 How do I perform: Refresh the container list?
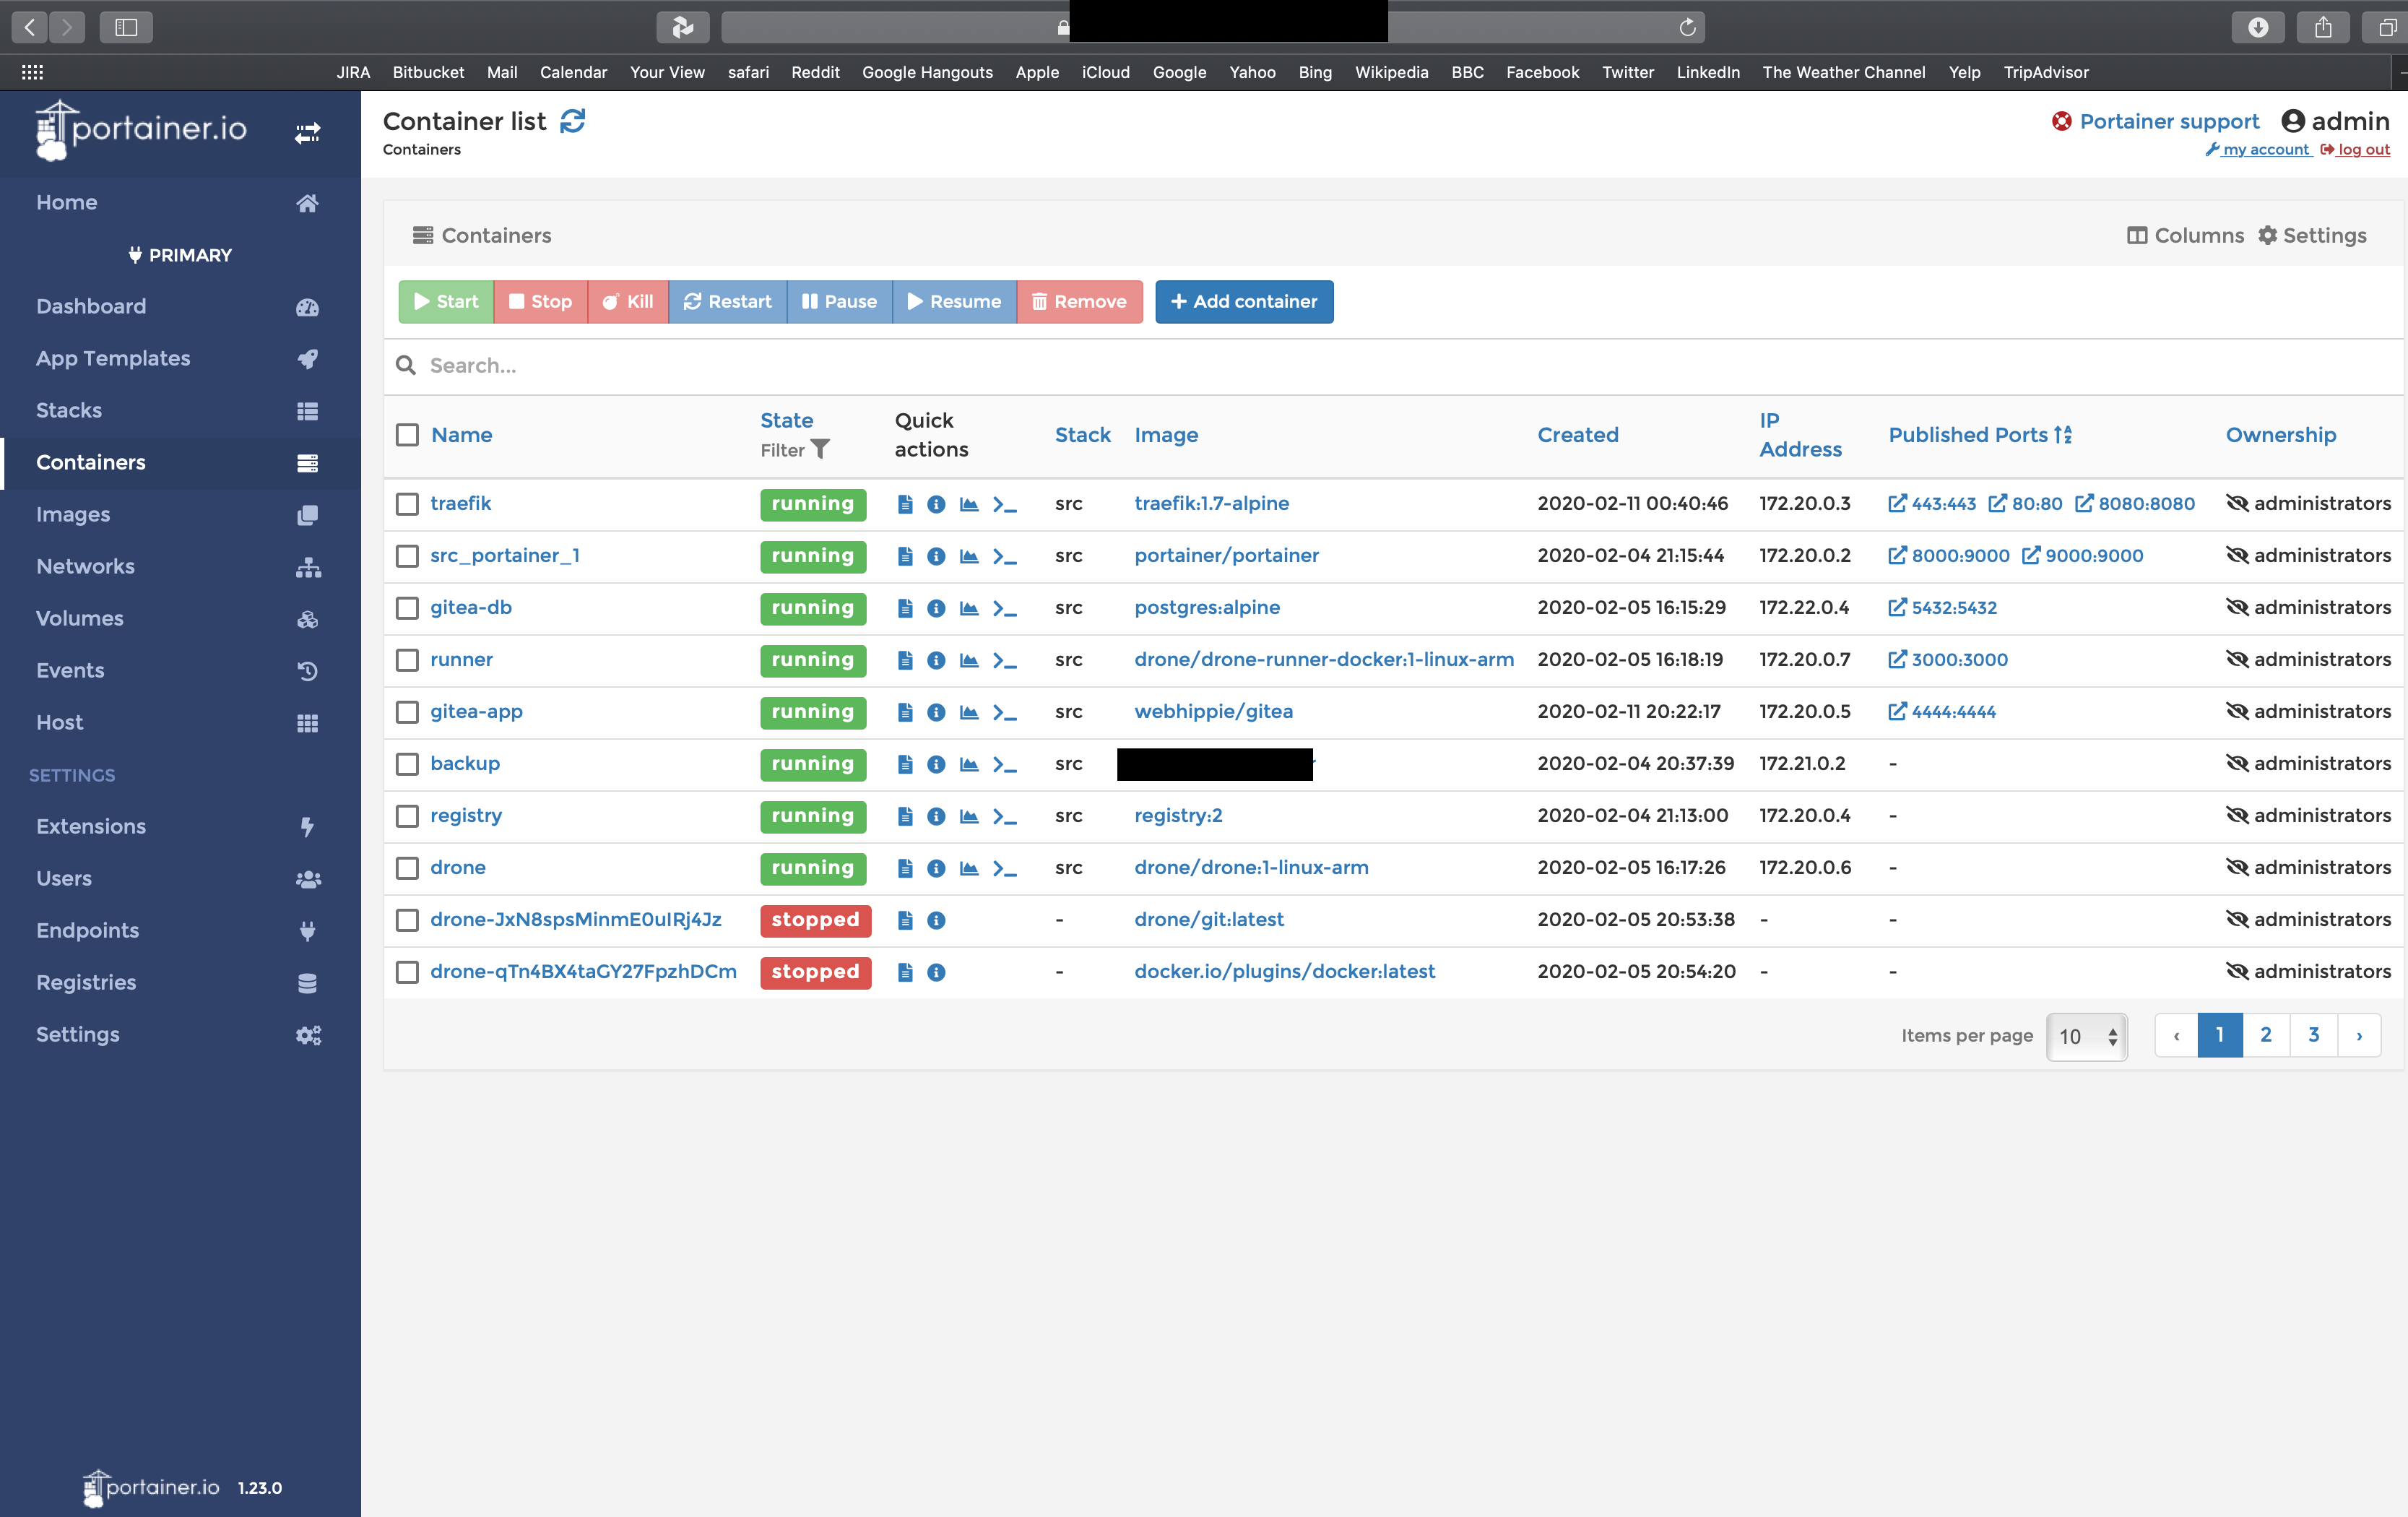[x=572, y=121]
